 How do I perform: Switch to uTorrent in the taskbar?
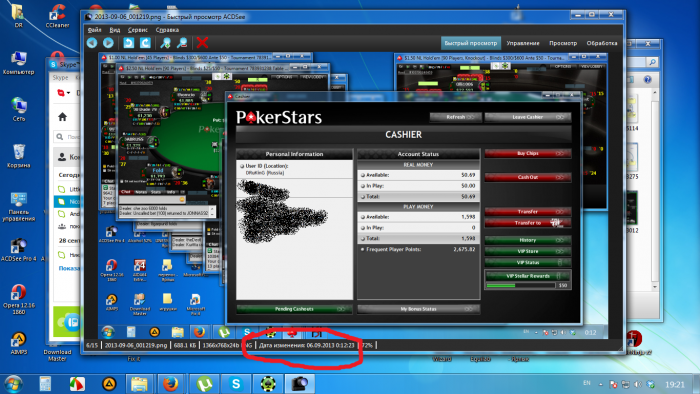pos(204,384)
